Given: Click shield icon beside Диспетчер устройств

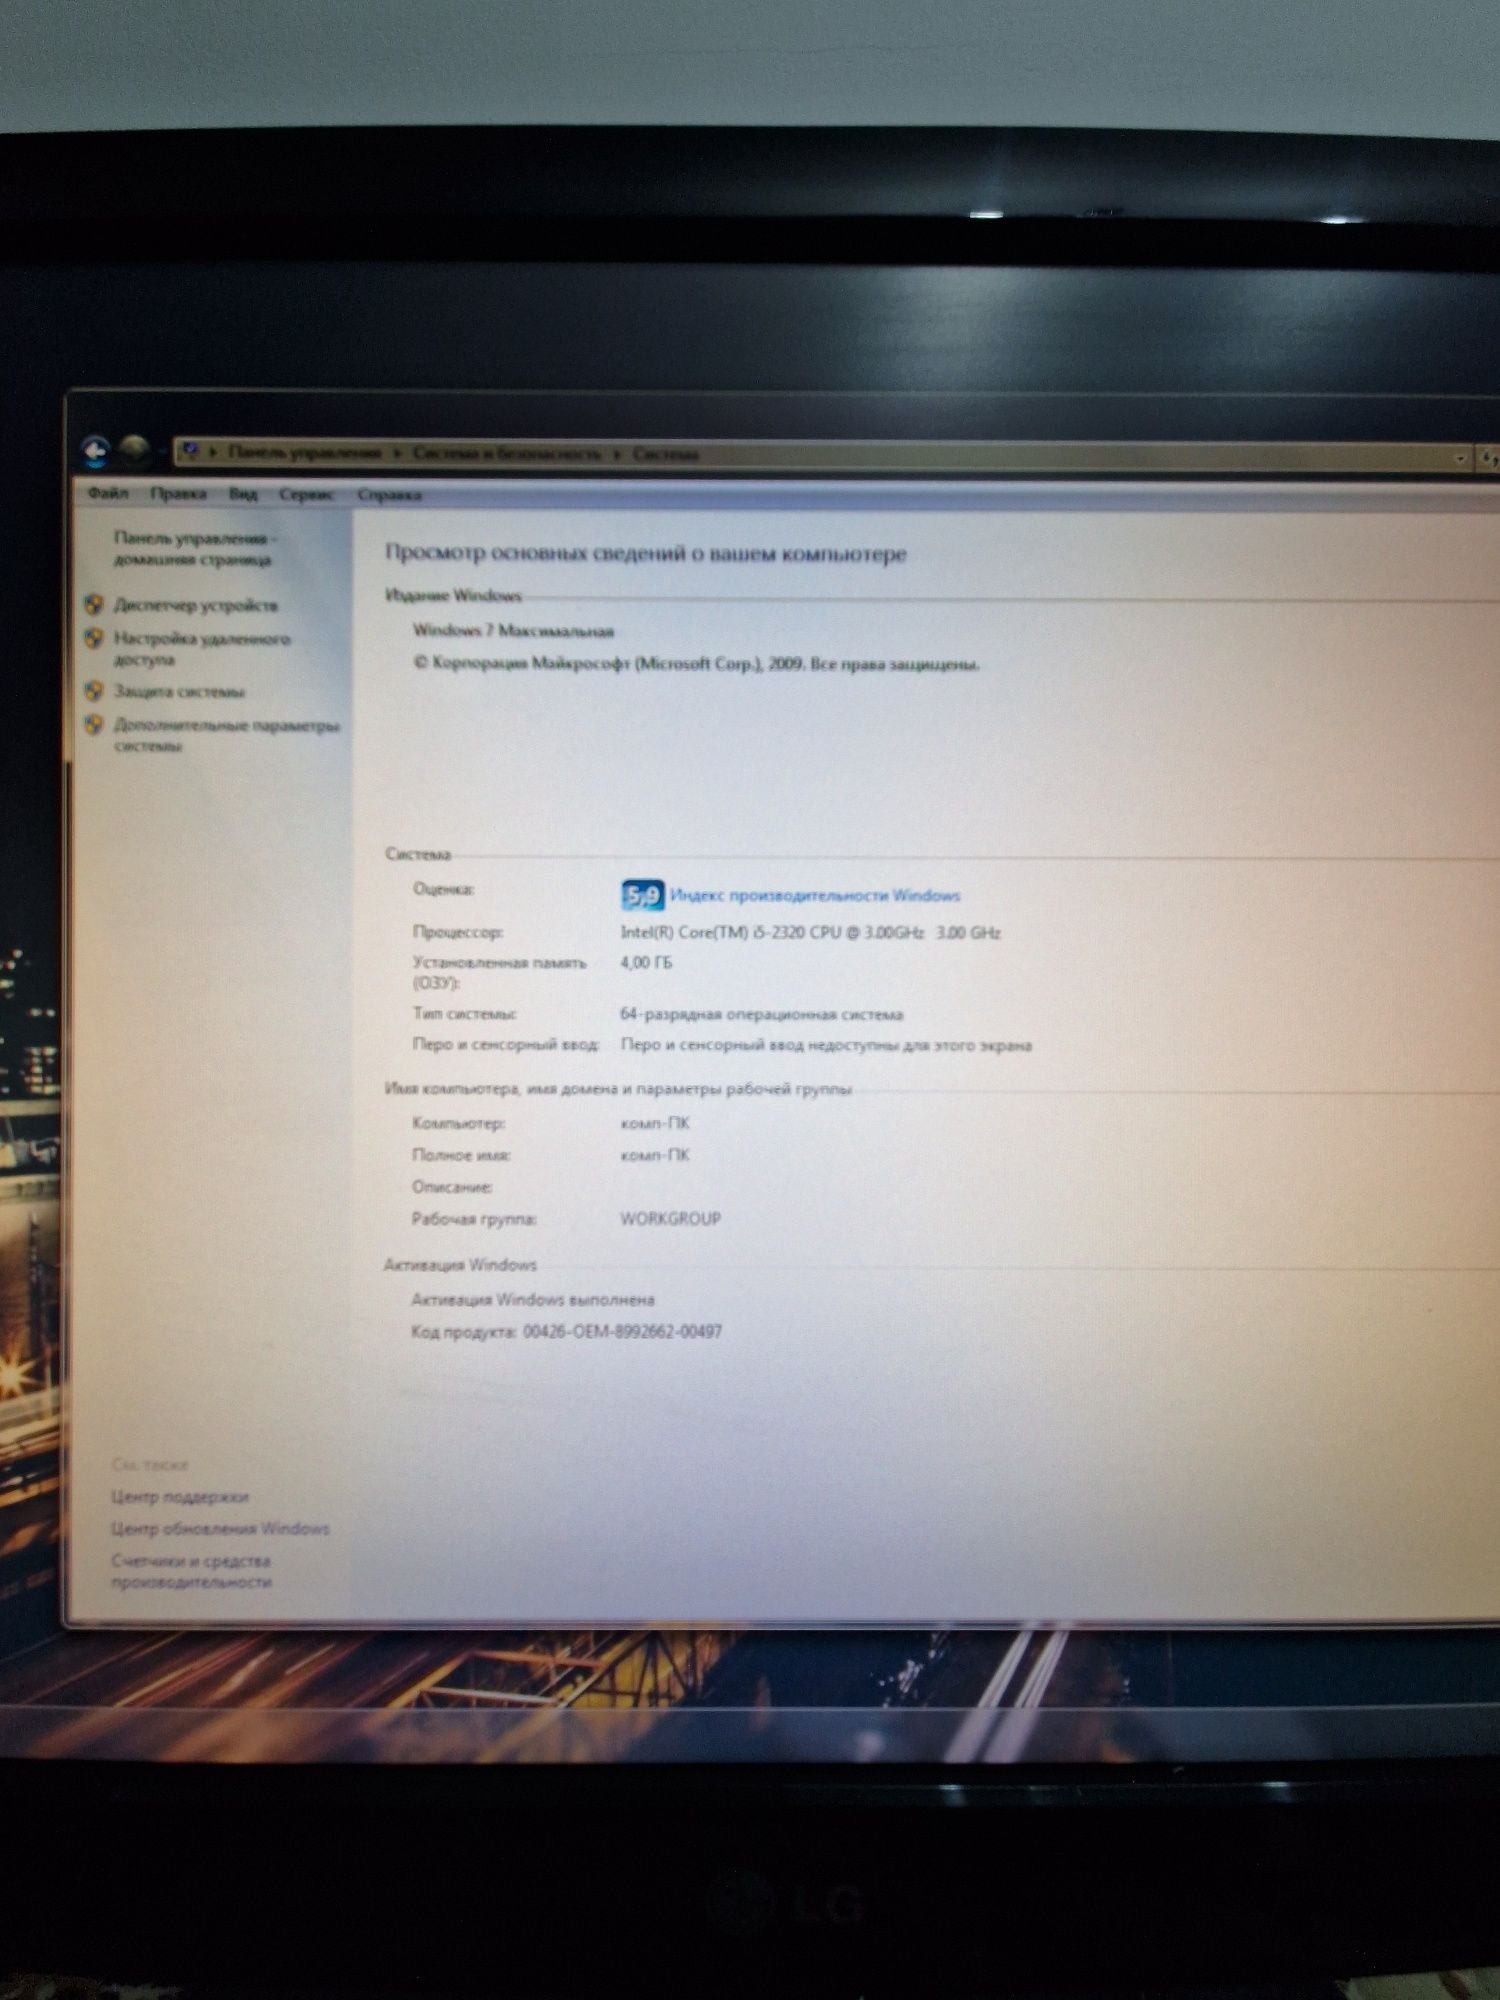Looking at the screenshot, I should (x=94, y=604).
